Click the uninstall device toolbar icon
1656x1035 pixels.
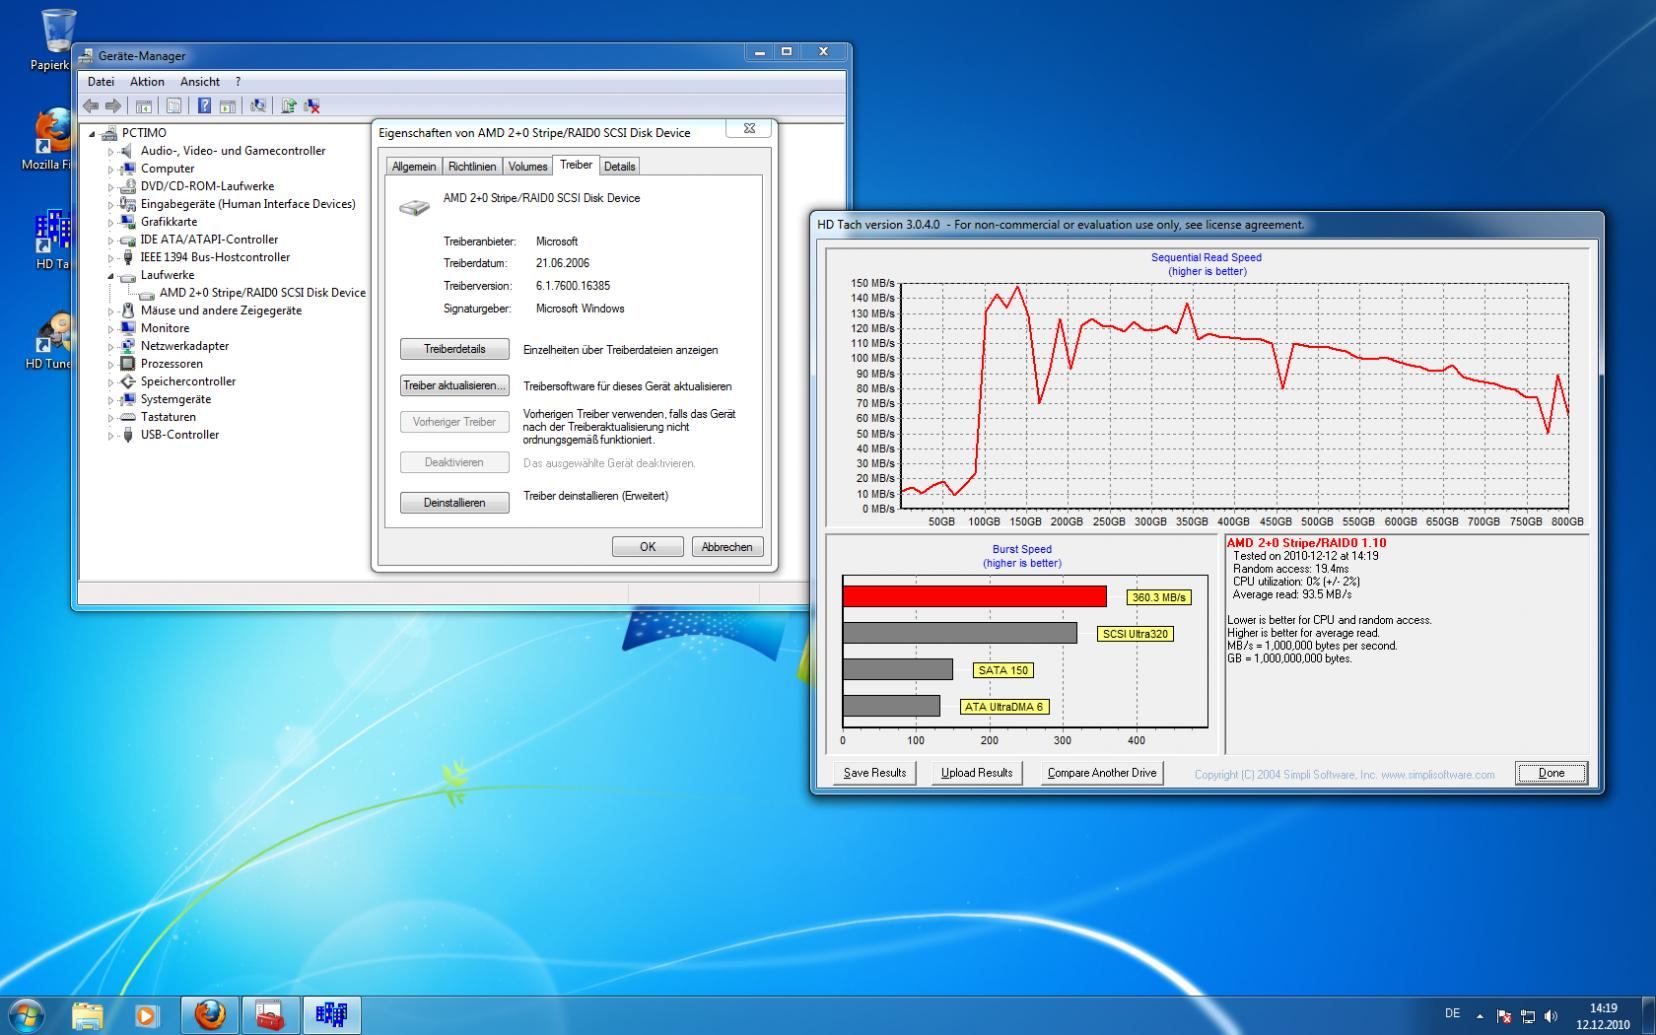(312, 106)
